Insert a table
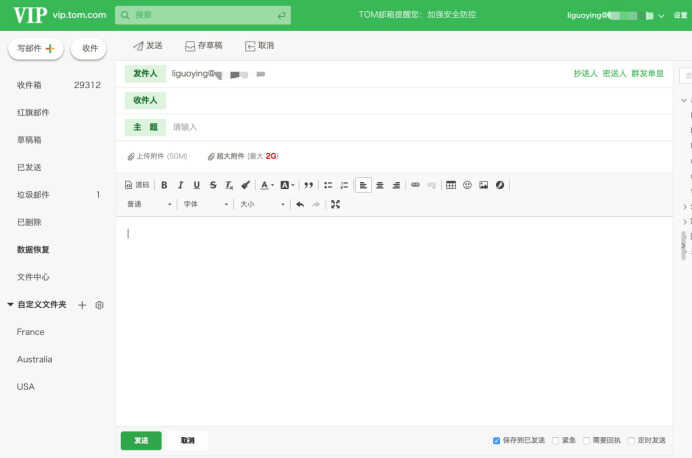 [x=451, y=185]
